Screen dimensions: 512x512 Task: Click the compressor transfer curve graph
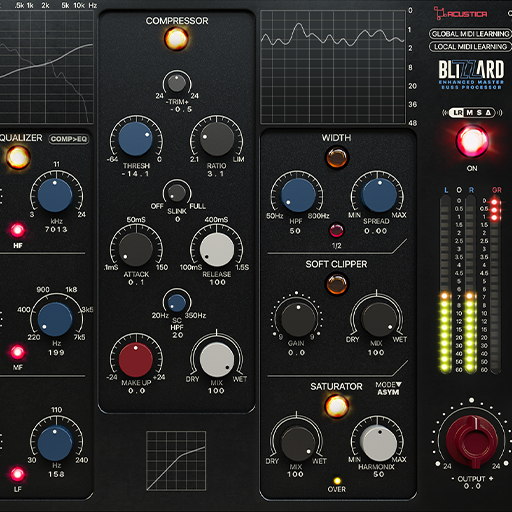click(176, 461)
